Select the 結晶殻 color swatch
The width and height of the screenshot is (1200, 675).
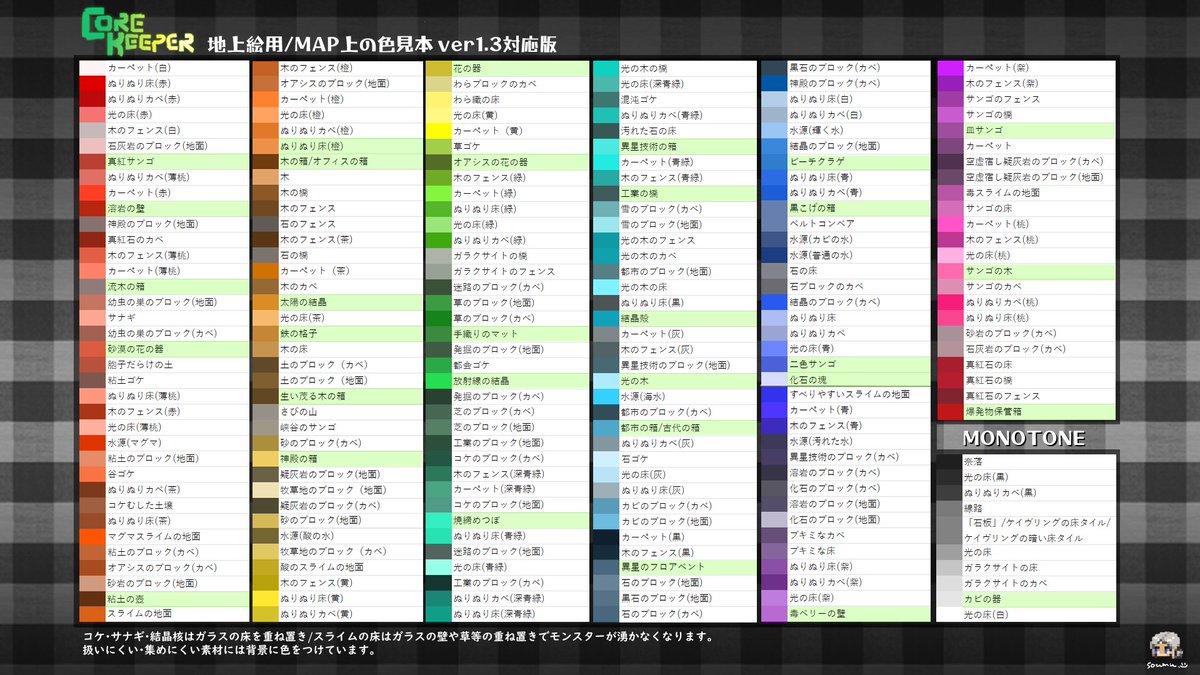click(x=606, y=318)
